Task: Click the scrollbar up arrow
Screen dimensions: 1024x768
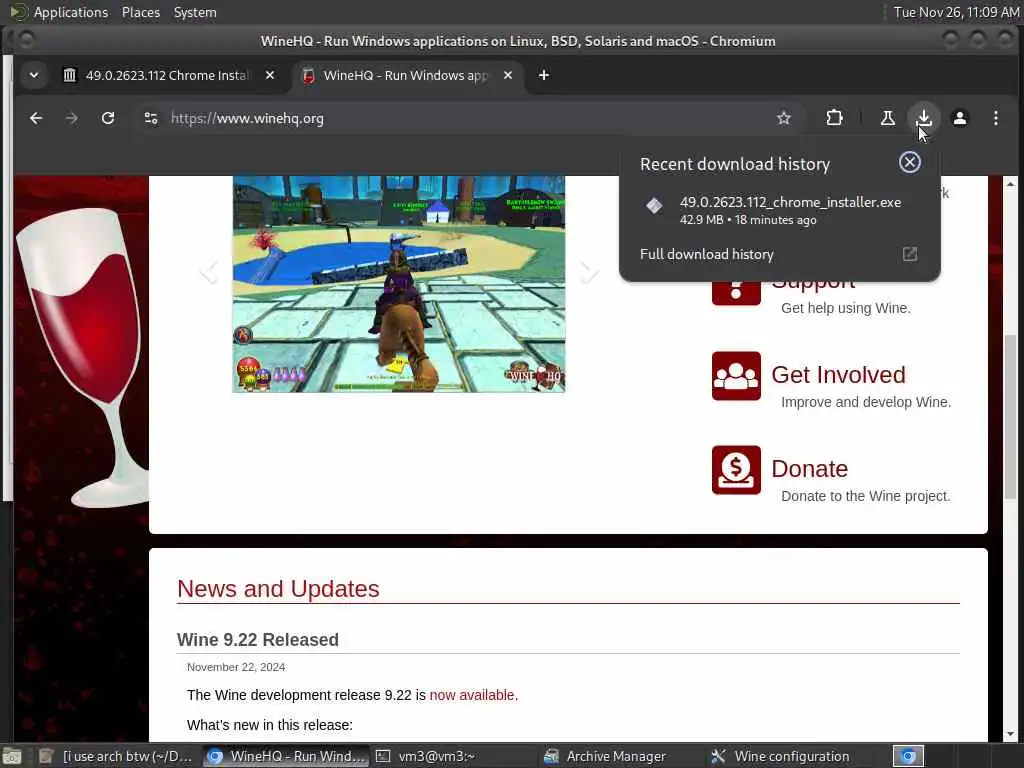Action: tap(1010, 184)
